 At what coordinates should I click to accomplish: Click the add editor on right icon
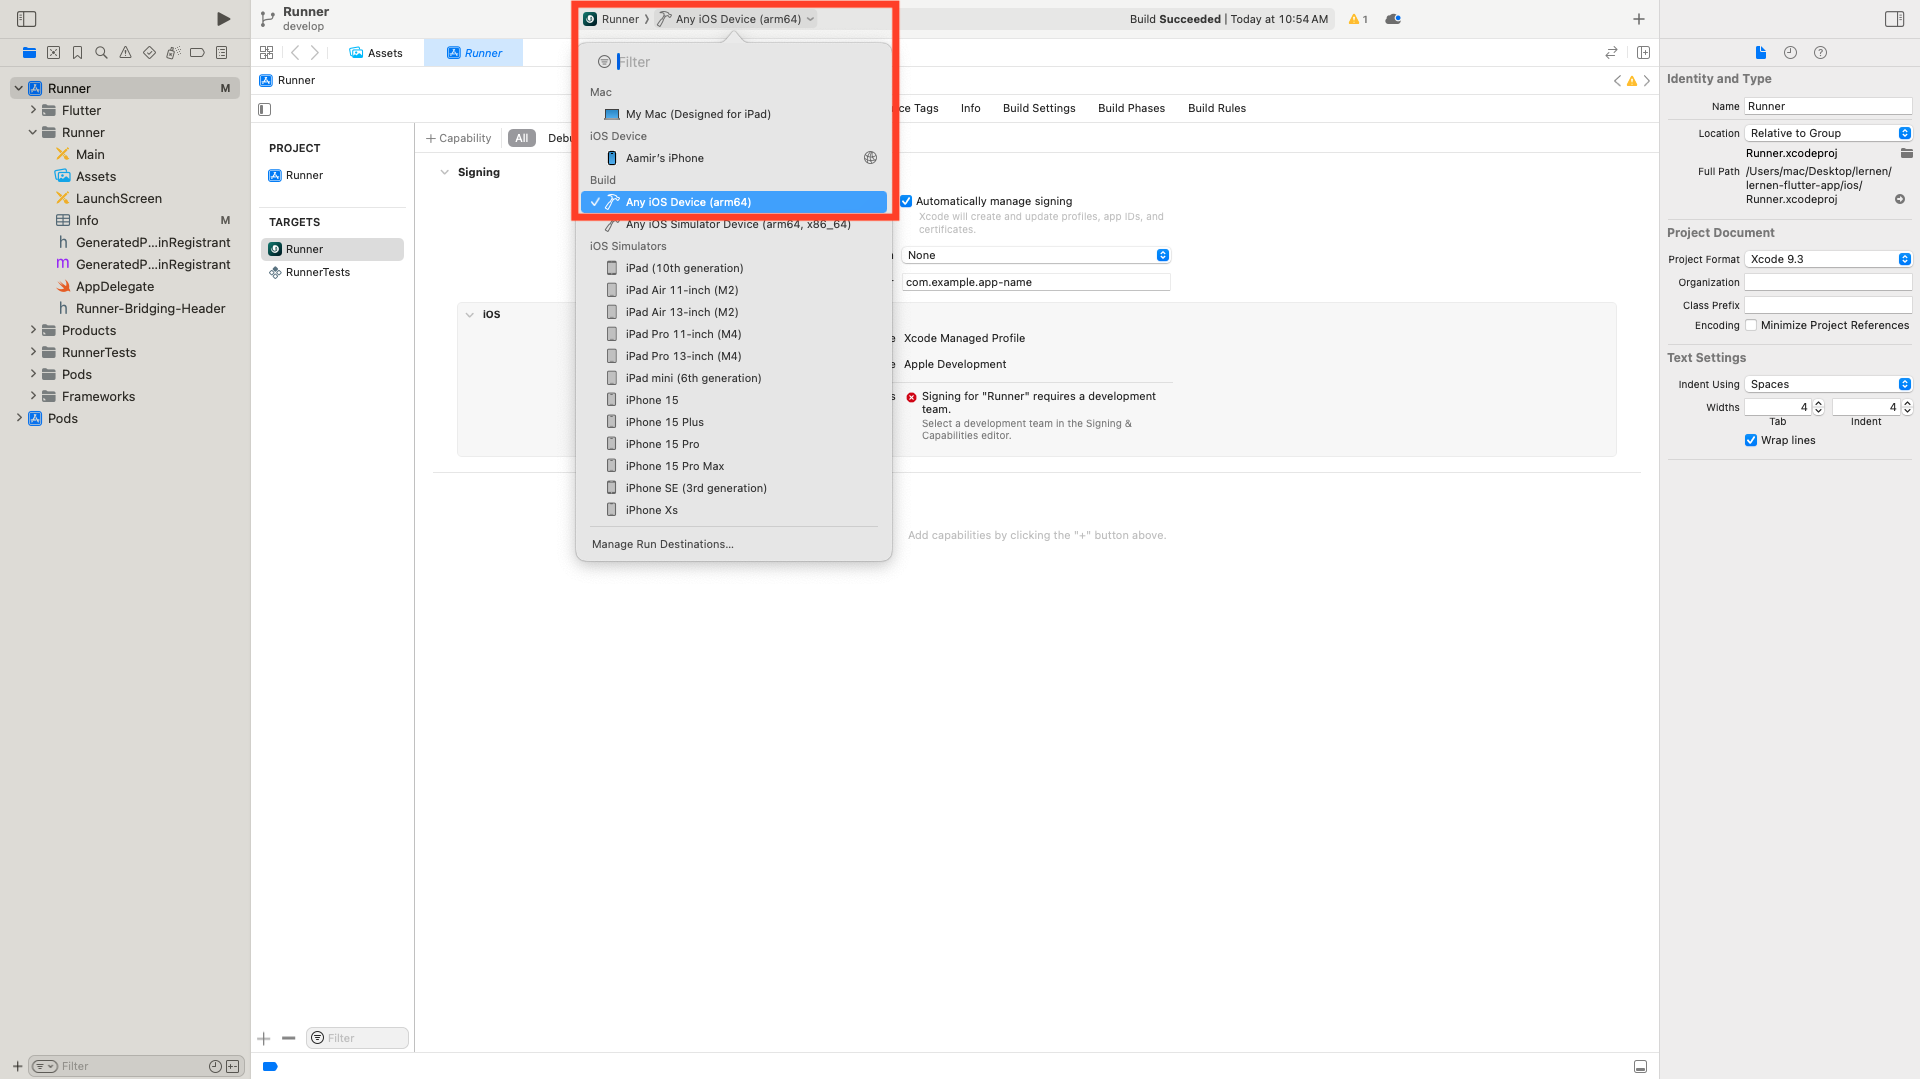[1643, 53]
